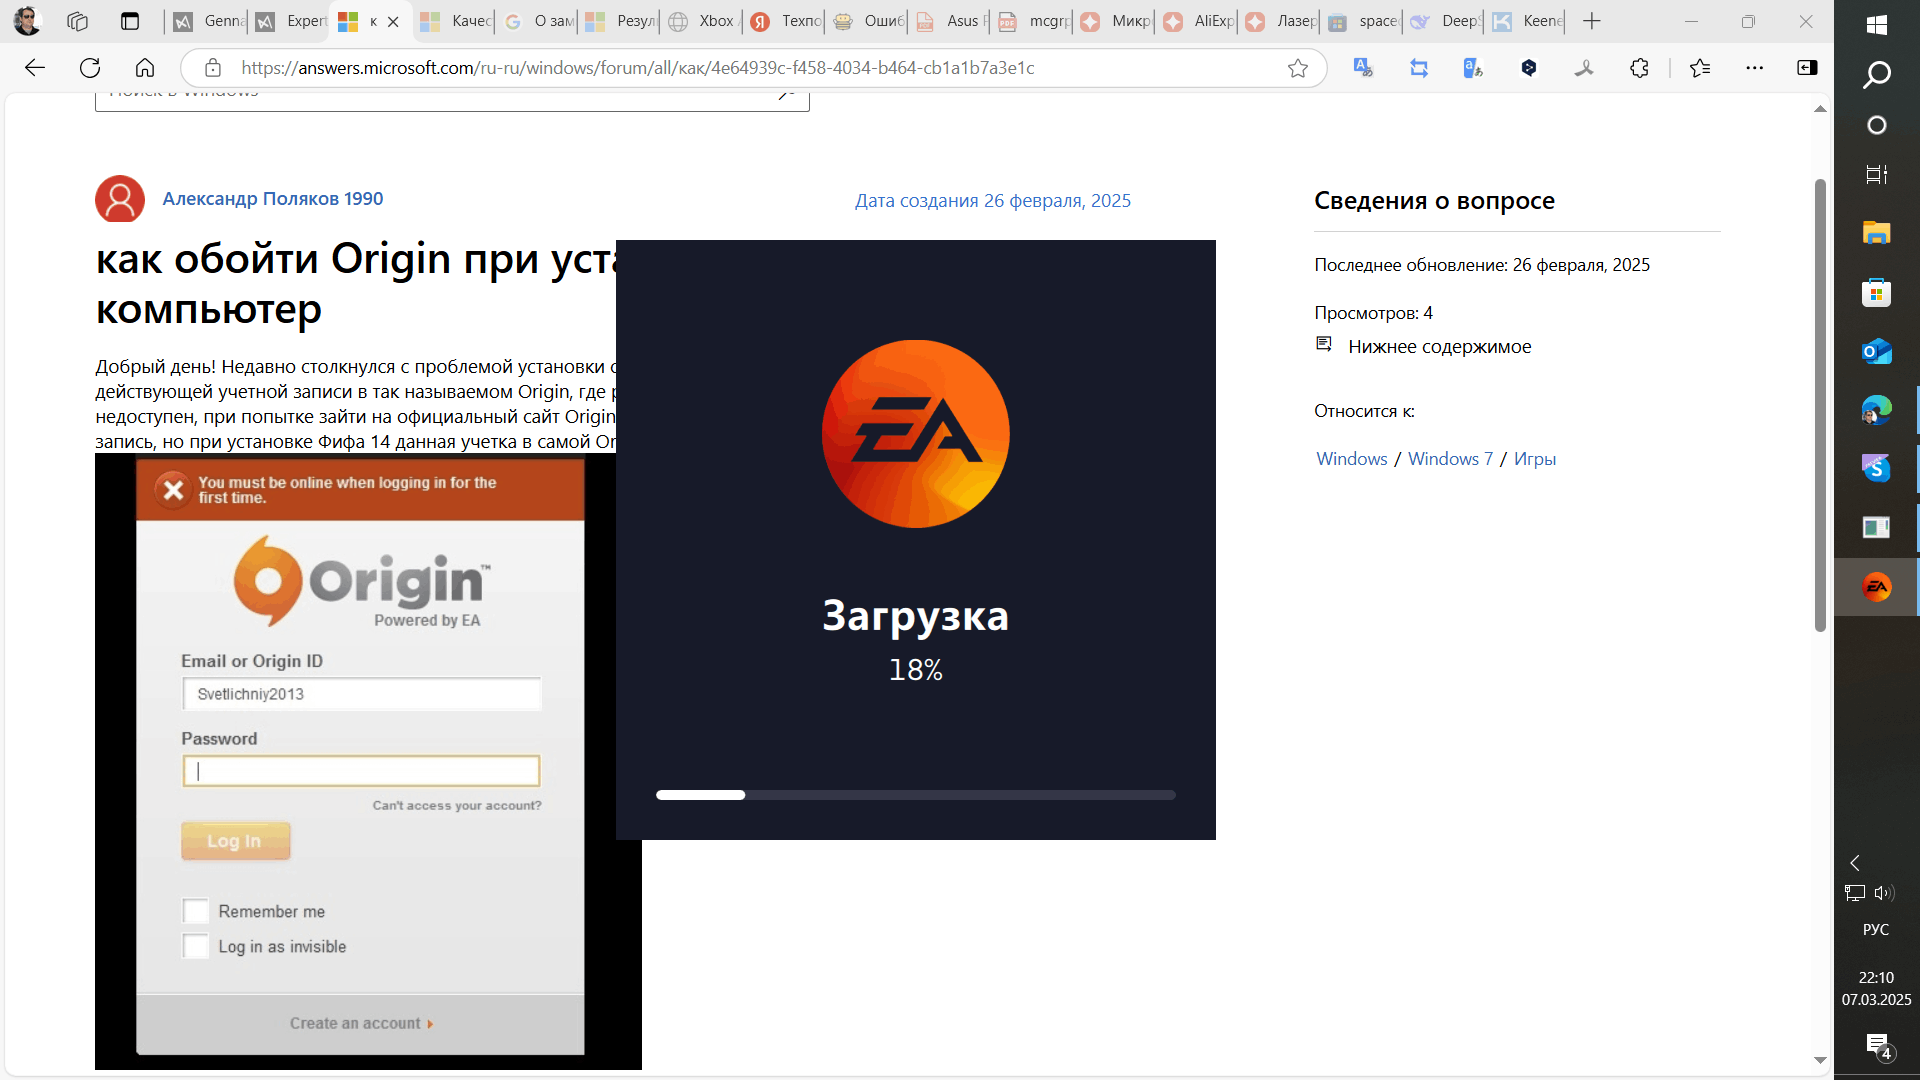Image resolution: width=1920 pixels, height=1080 pixels.
Task: Open the network tray icon
Action: click(1855, 893)
